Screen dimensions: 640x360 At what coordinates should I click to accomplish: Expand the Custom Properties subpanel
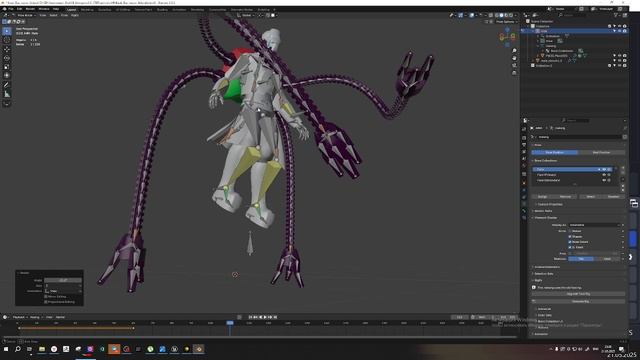549,204
